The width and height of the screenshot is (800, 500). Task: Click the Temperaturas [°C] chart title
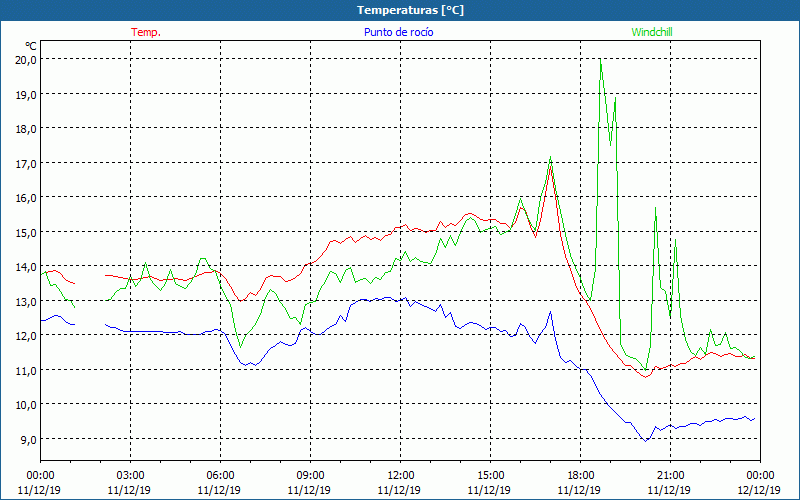tap(410, 10)
